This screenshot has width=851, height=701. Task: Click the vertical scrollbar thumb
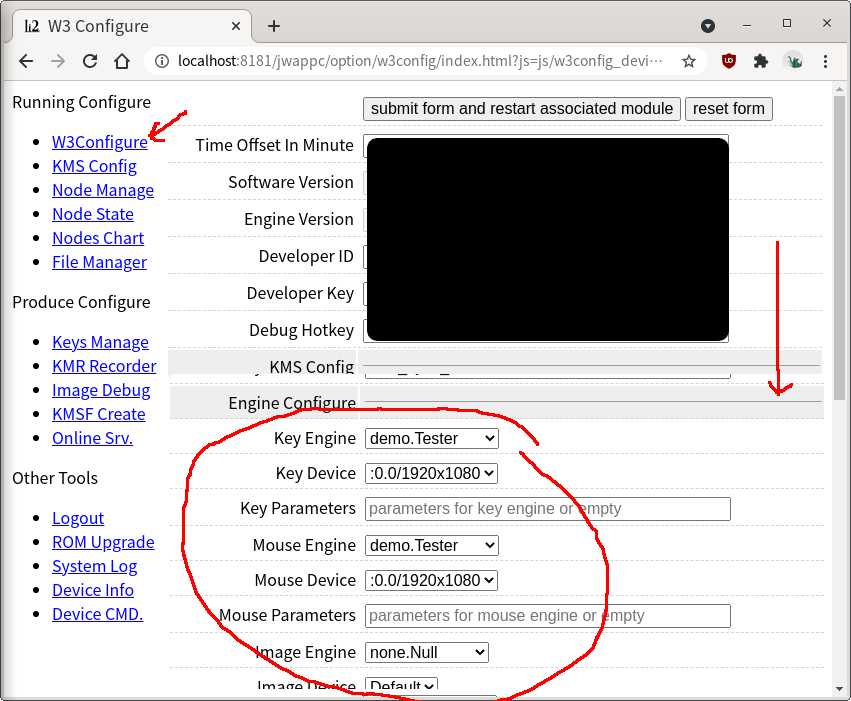840,247
